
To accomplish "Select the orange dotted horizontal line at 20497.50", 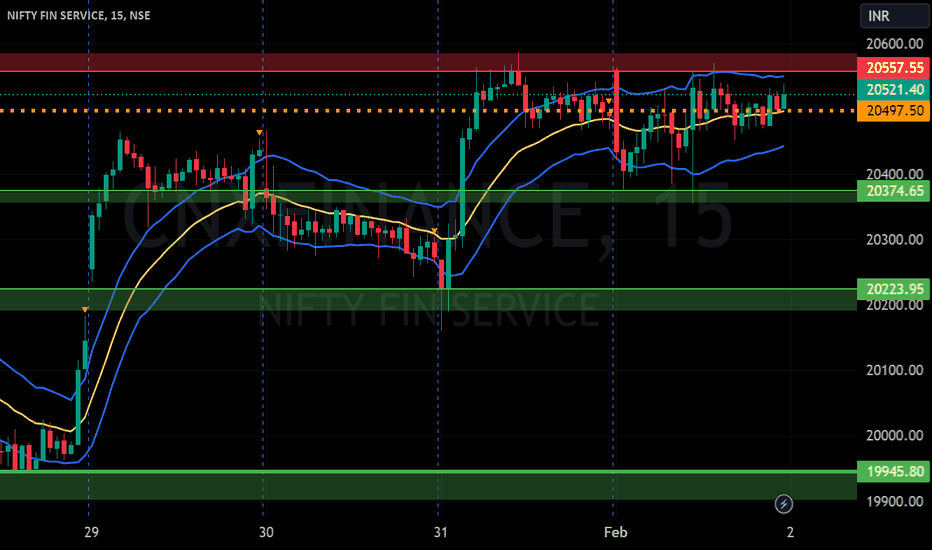I will tap(428, 111).
